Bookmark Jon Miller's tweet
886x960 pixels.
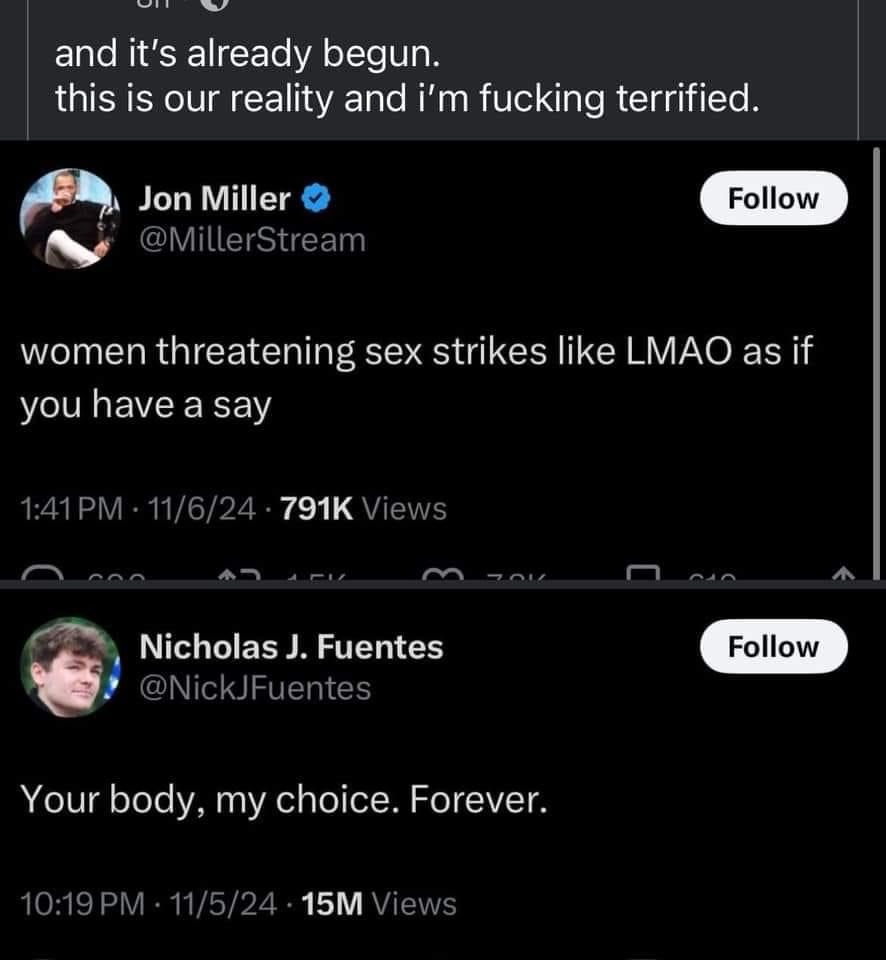coord(641,573)
